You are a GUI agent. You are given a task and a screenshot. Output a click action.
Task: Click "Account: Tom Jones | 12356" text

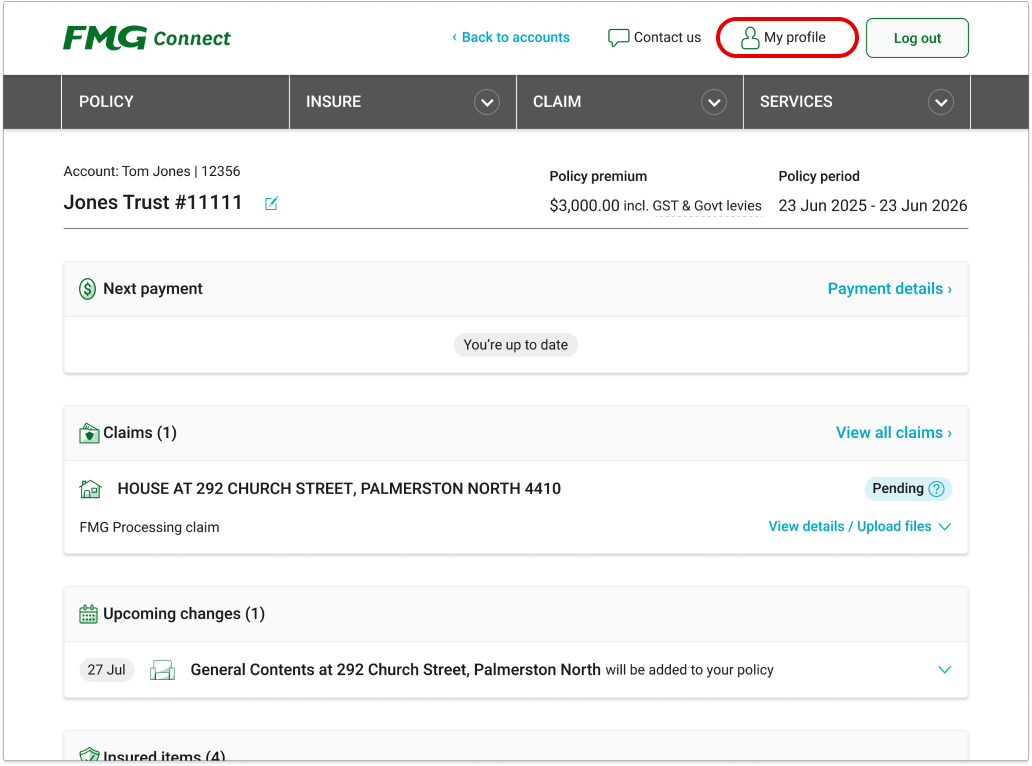[x=152, y=171]
